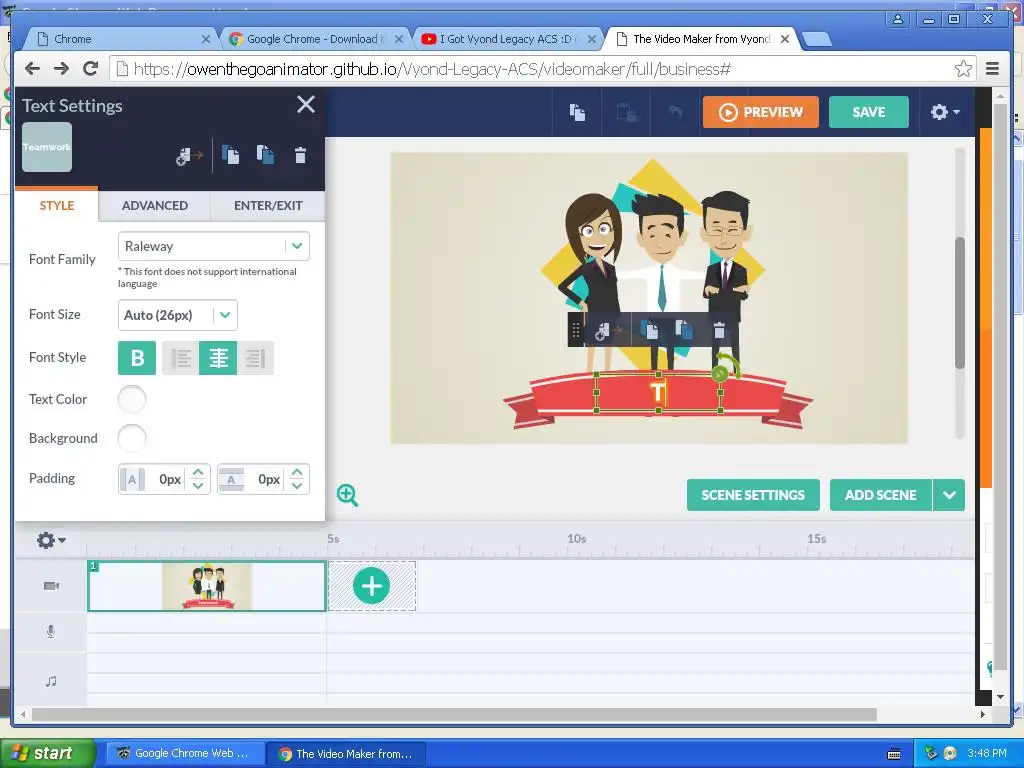Switch to the STYLE tab

pos(57,206)
